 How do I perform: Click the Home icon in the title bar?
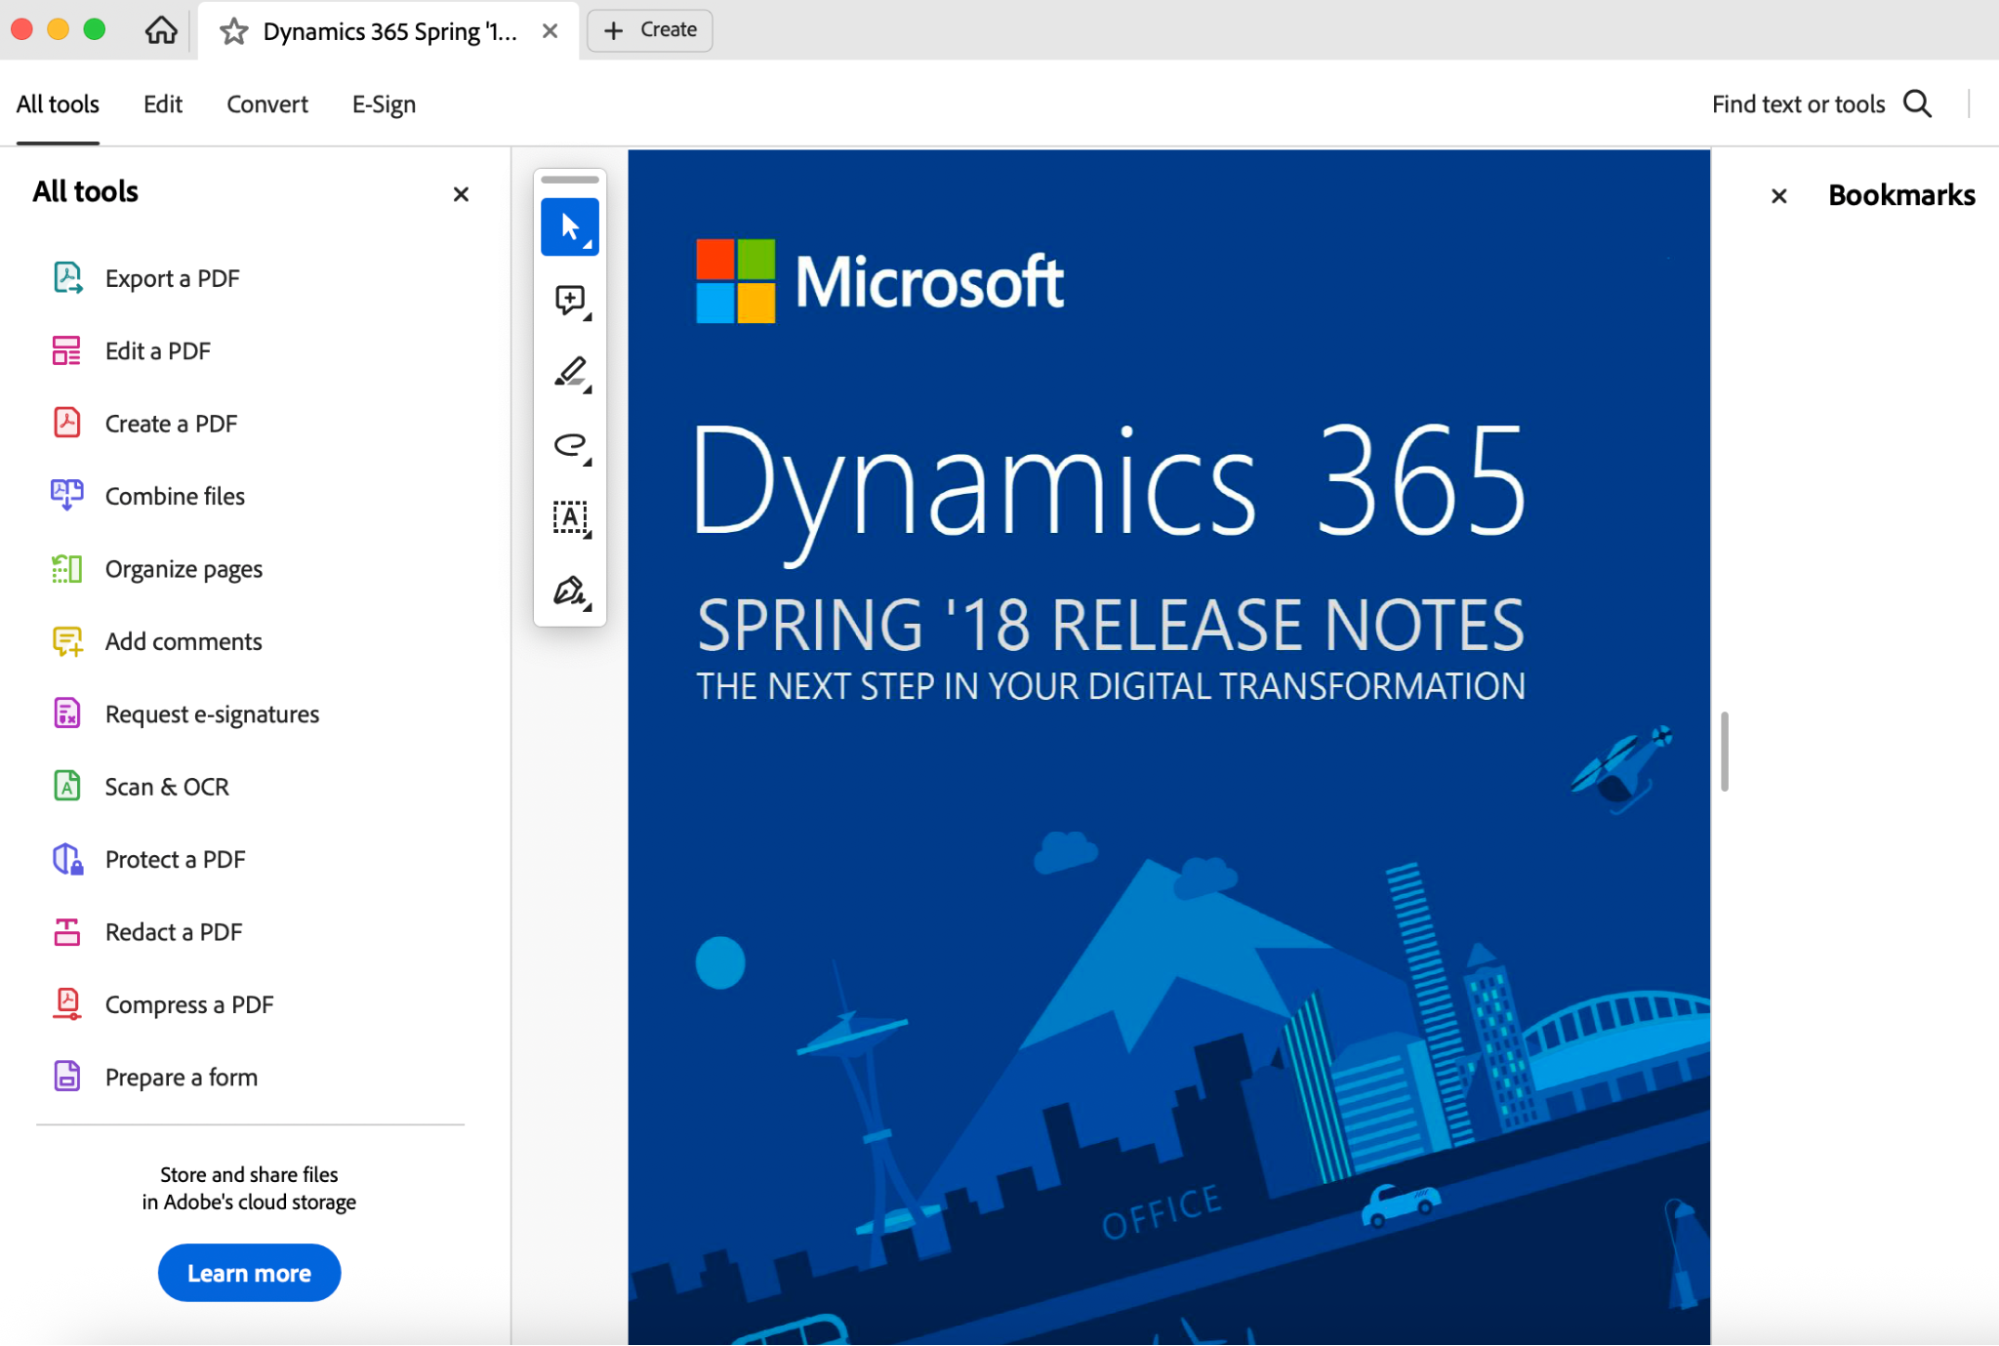(x=161, y=30)
